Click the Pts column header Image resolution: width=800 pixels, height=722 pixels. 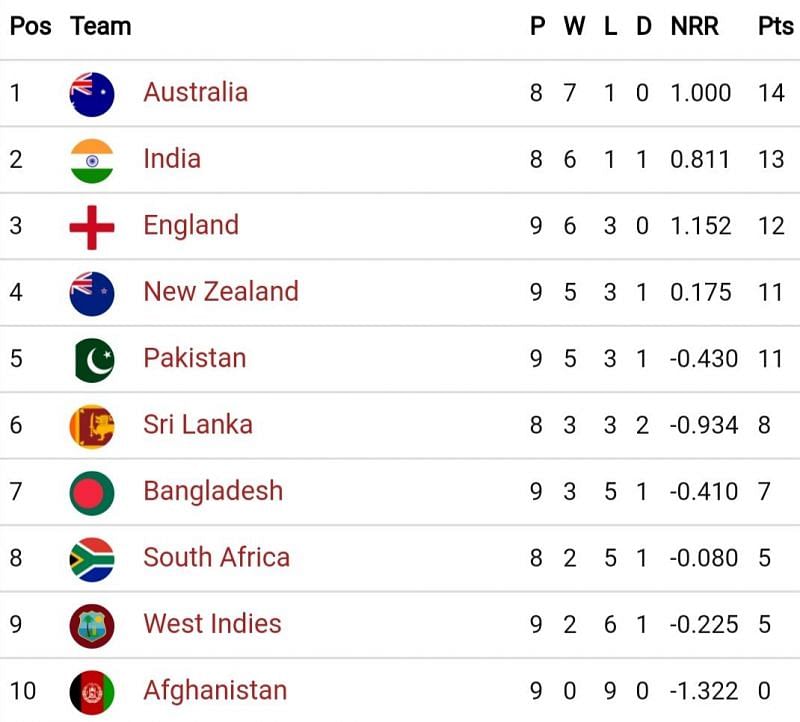775,26
